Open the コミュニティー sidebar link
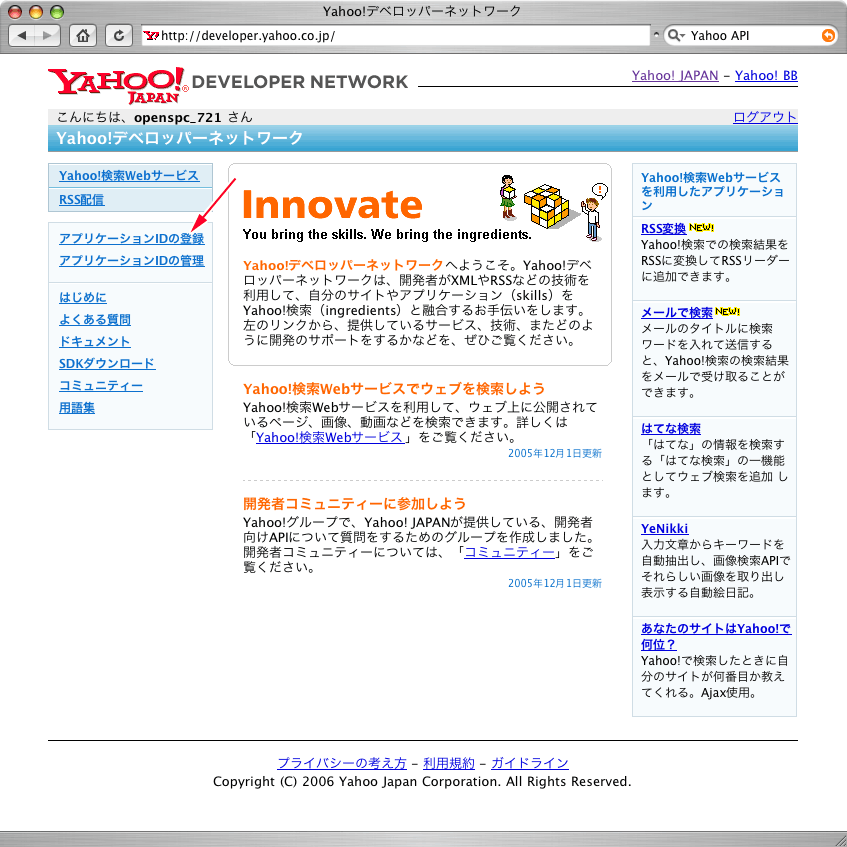Screen dimensions: 847x847 tap(101, 386)
